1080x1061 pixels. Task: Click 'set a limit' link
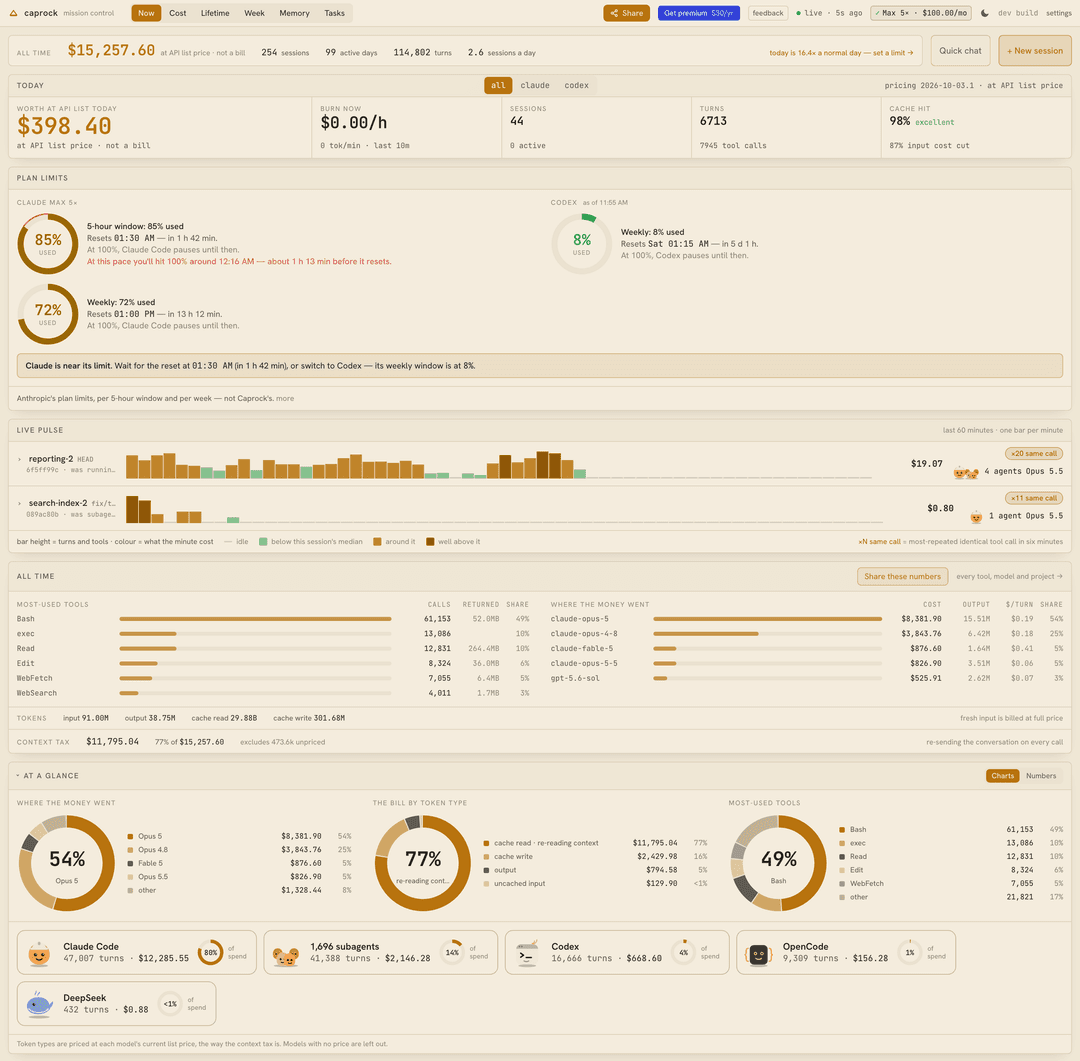pos(893,53)
